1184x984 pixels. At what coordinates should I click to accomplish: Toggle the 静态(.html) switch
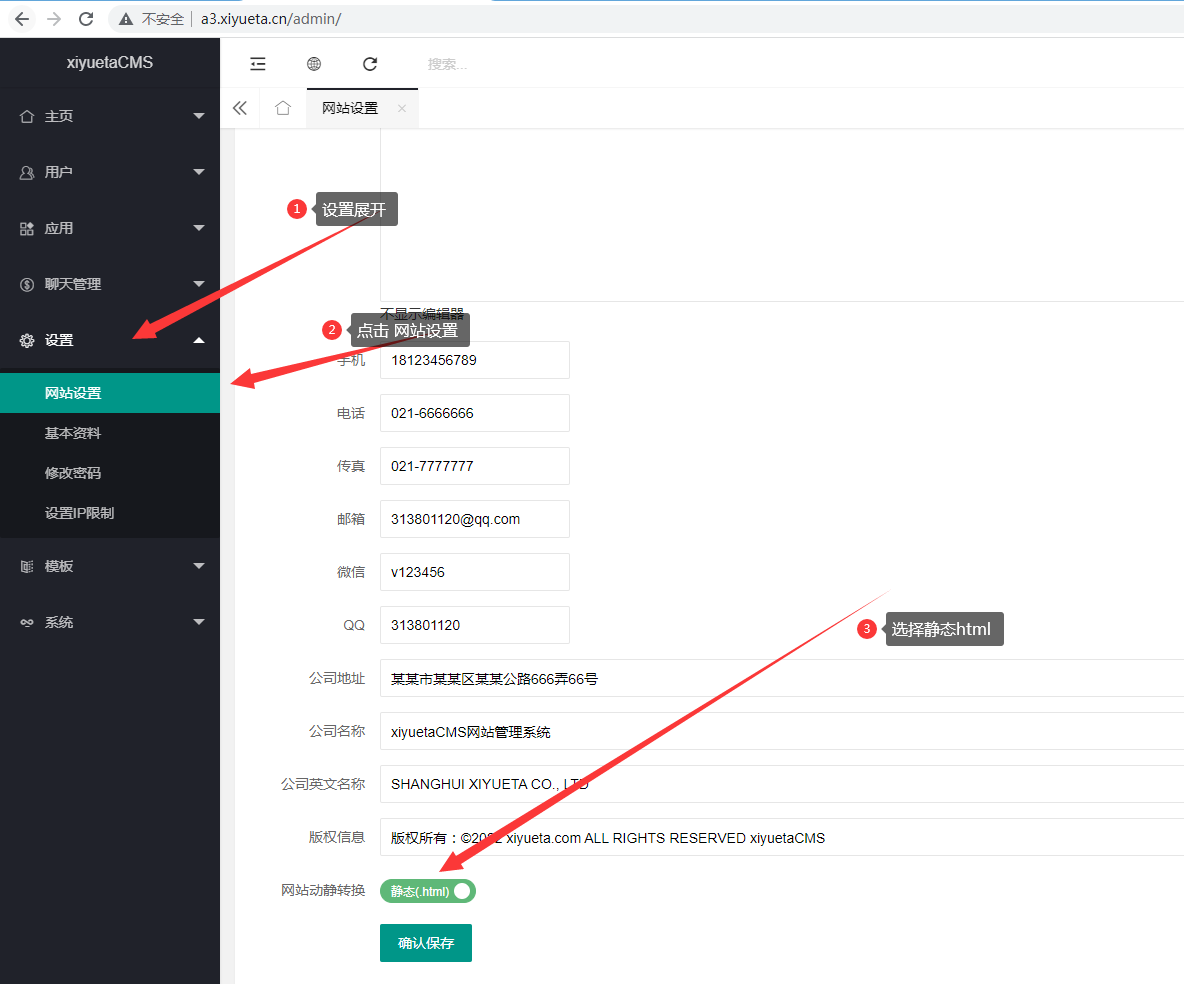(x=428, y=891)
